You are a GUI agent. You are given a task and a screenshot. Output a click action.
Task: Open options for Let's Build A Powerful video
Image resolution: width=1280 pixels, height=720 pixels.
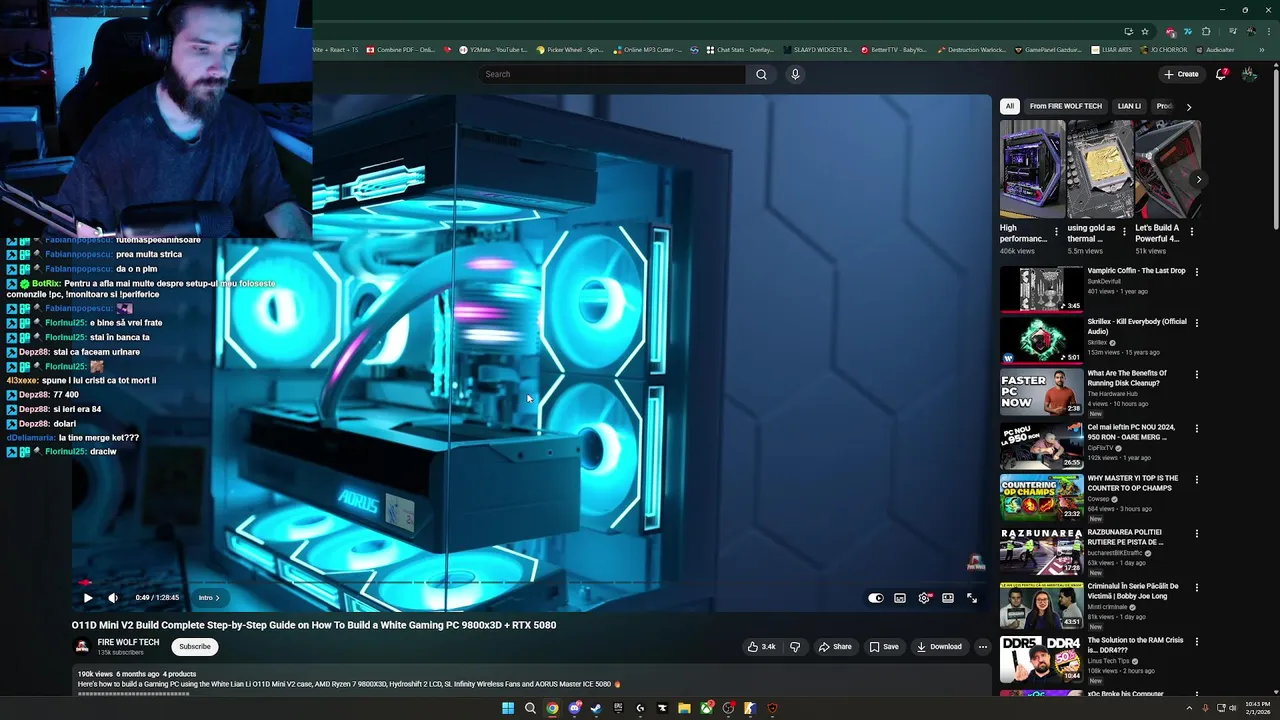coord(1191,231)
